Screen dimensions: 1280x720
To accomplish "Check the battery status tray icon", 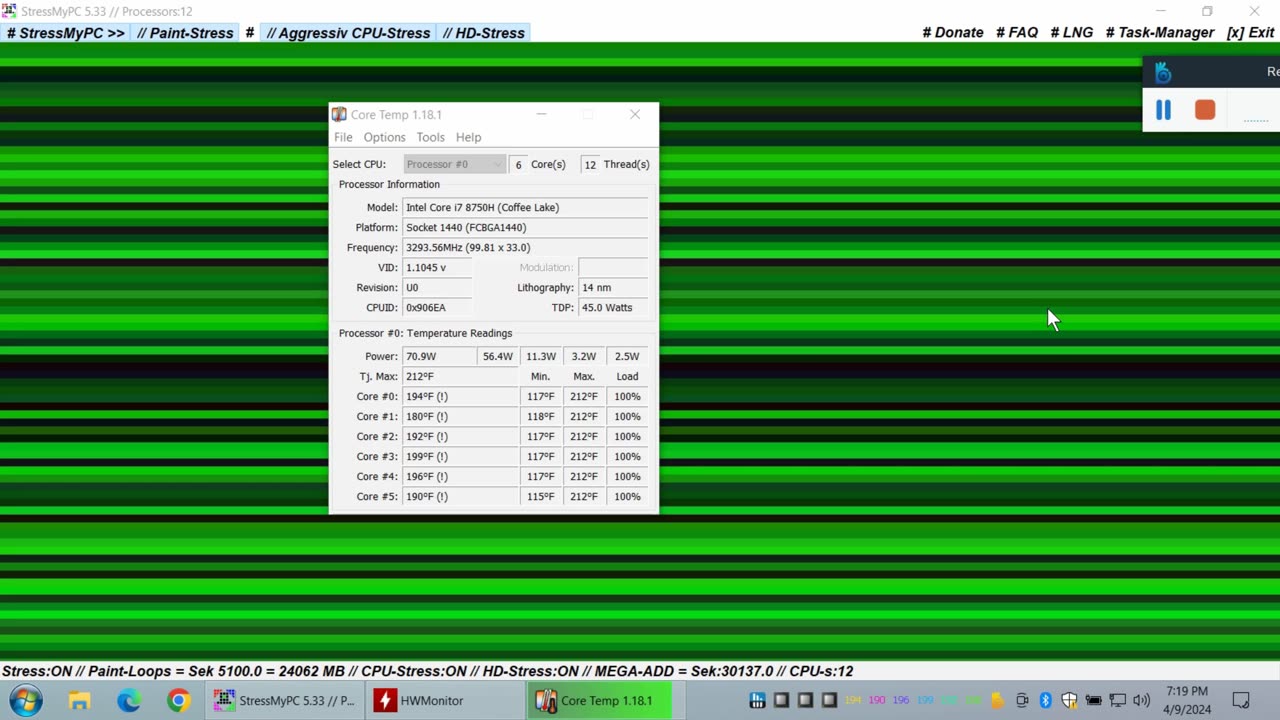I will [1093, 700].
